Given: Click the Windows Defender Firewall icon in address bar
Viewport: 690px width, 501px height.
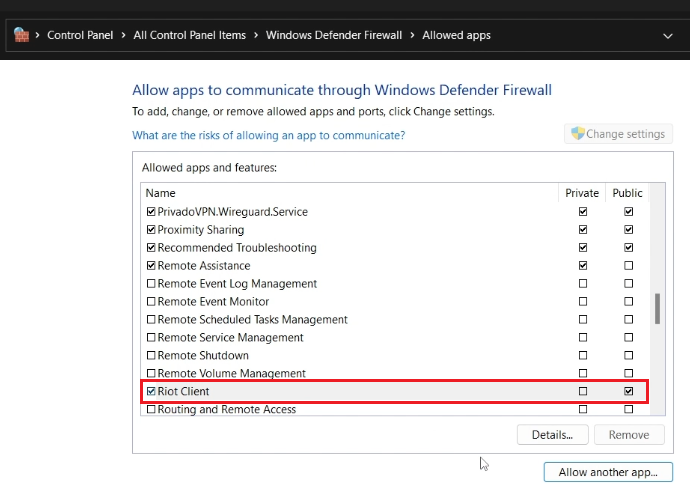Looking at the screenshot, I should coord(22,35).
